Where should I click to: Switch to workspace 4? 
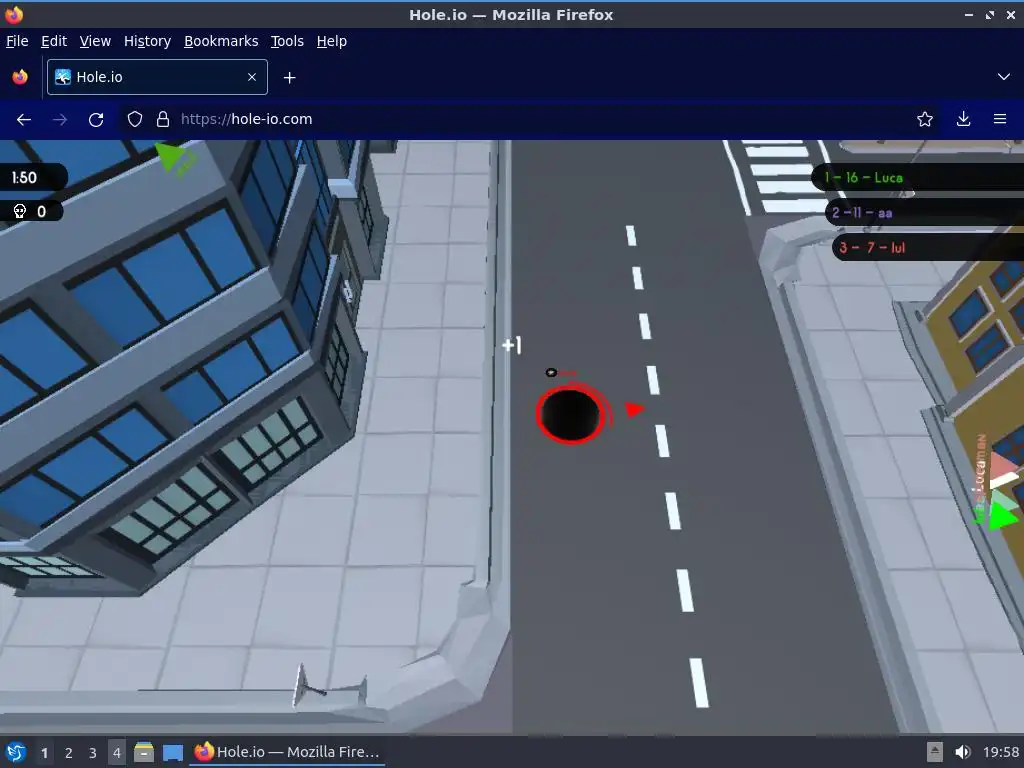[117, 752]
